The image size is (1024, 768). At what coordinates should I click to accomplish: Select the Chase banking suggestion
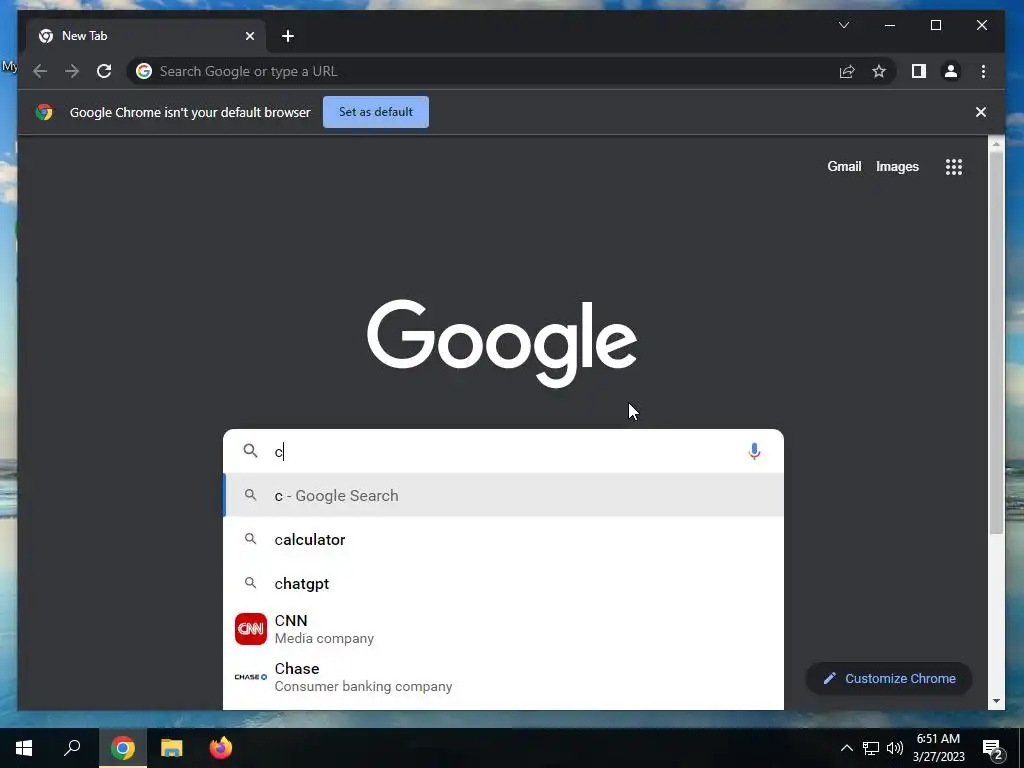503,677
